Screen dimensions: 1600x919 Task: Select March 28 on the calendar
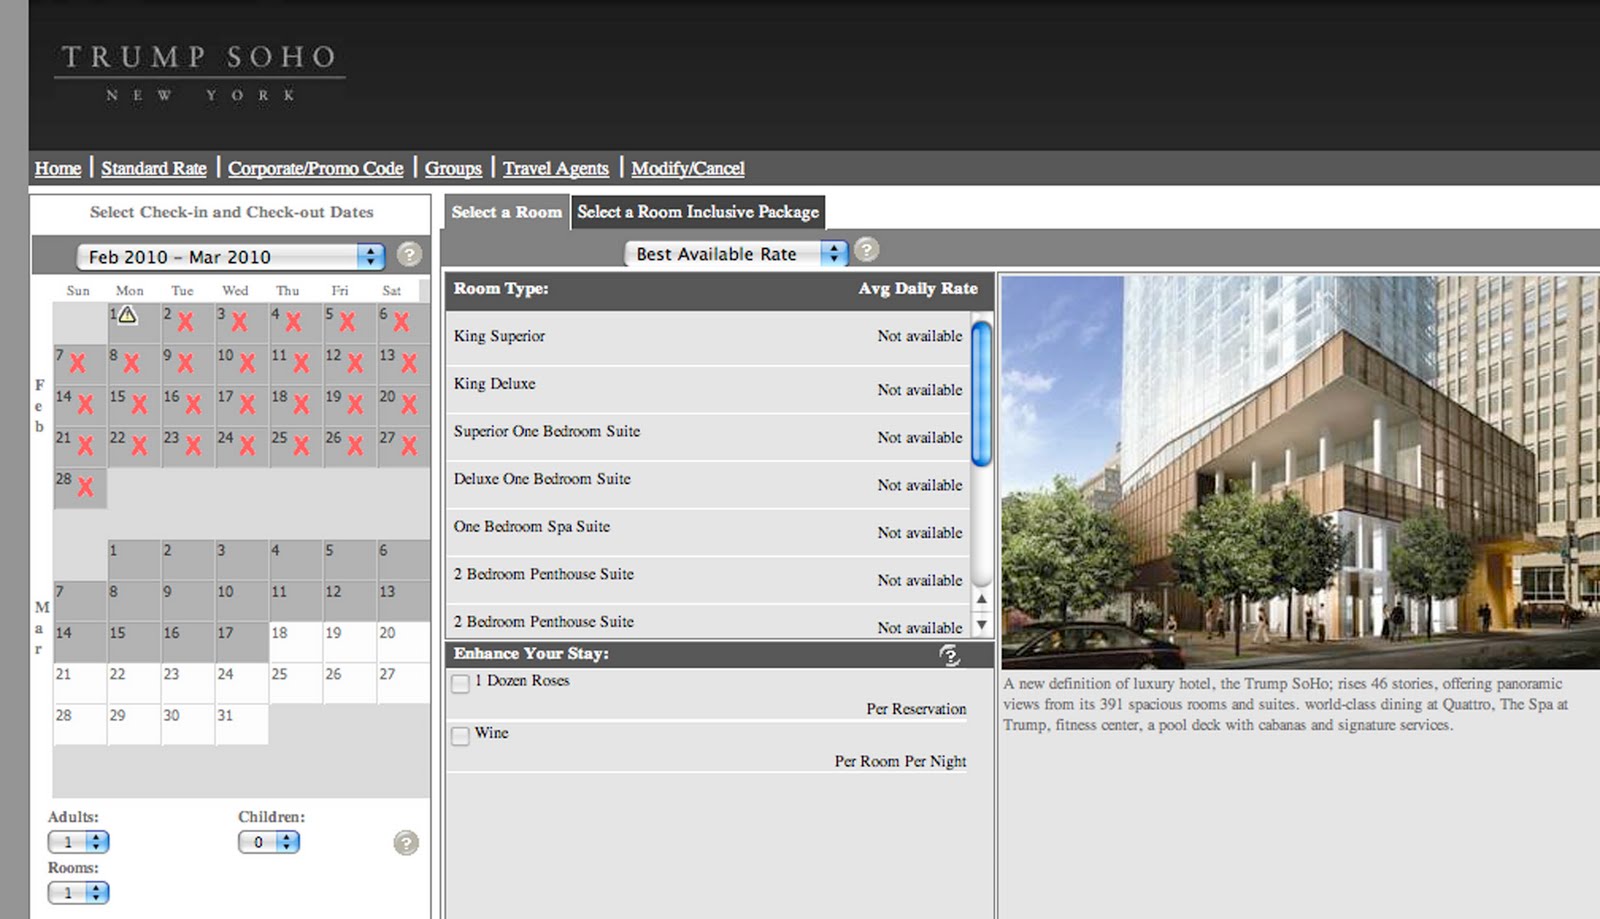(79, 724)
